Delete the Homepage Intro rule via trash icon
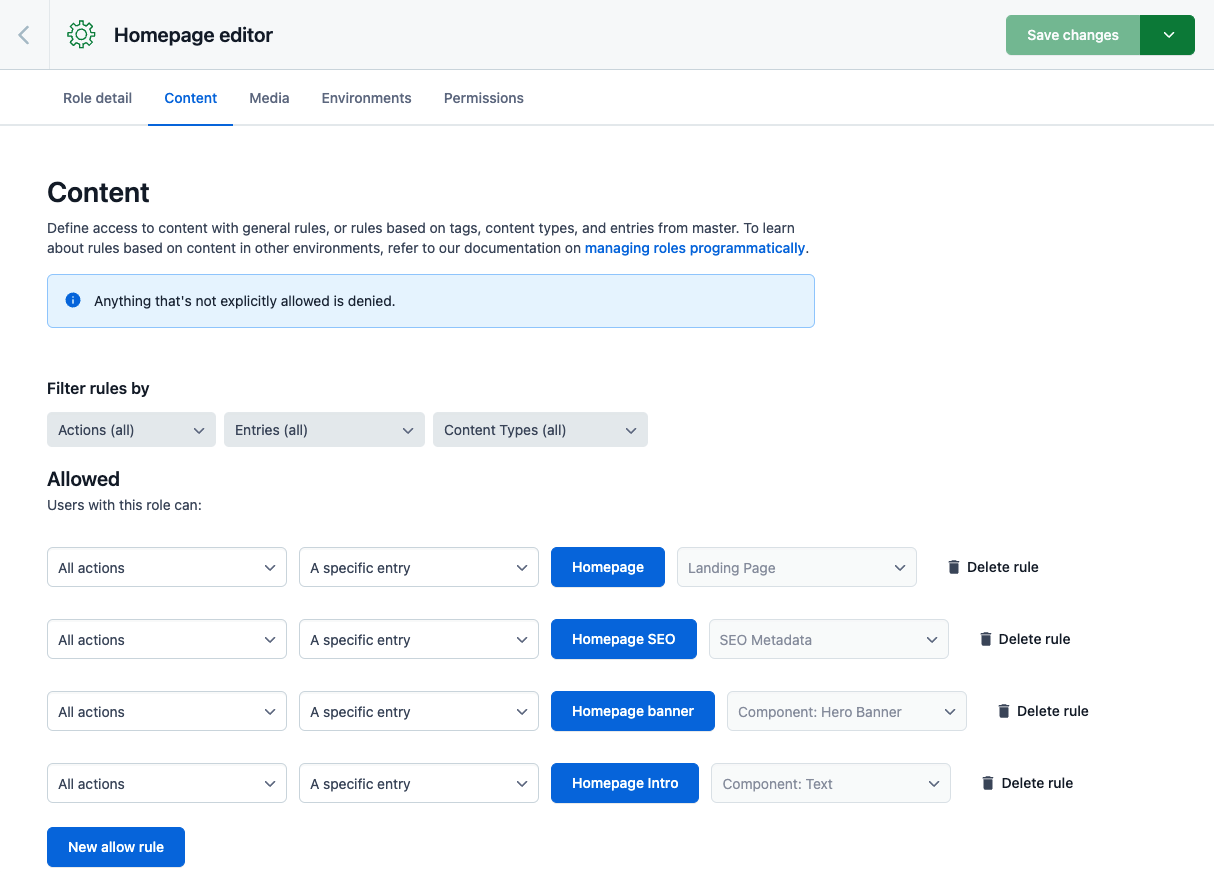Screen dimensions: 1214x875 [987, 782]
